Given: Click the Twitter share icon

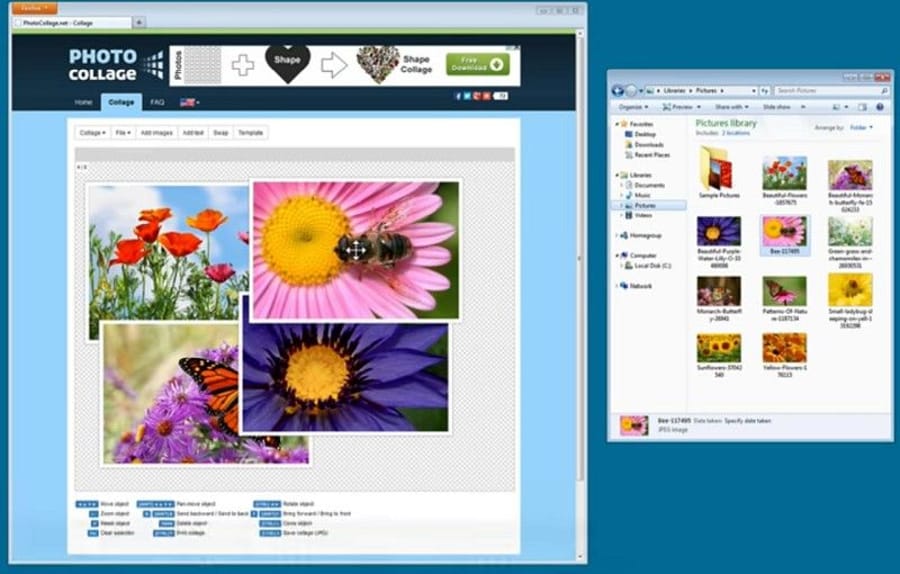Looking at the screenshot, I should point(467,96).
